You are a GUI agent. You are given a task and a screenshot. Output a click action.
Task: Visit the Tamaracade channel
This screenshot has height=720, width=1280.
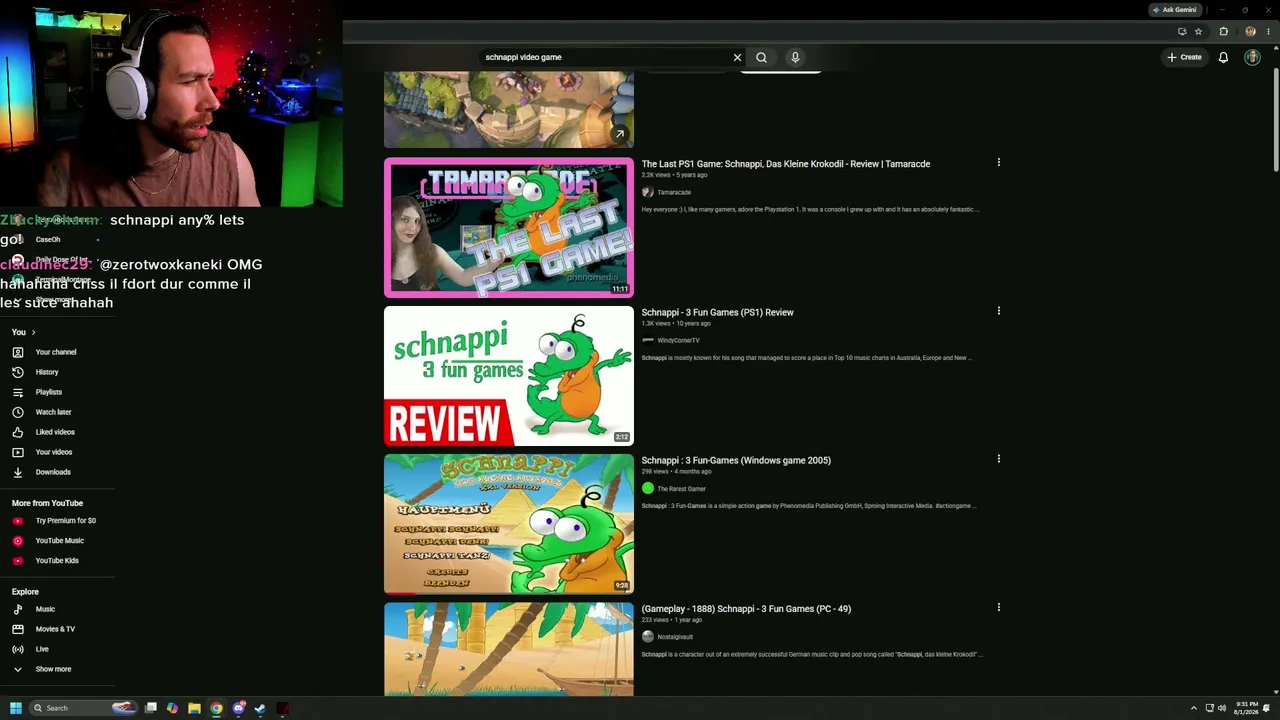pyautogui.click(x=674, y=192)
